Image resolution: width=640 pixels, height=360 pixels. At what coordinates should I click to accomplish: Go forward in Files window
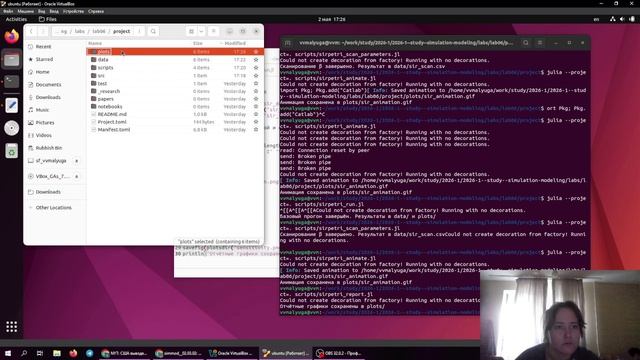coord(42,31)
